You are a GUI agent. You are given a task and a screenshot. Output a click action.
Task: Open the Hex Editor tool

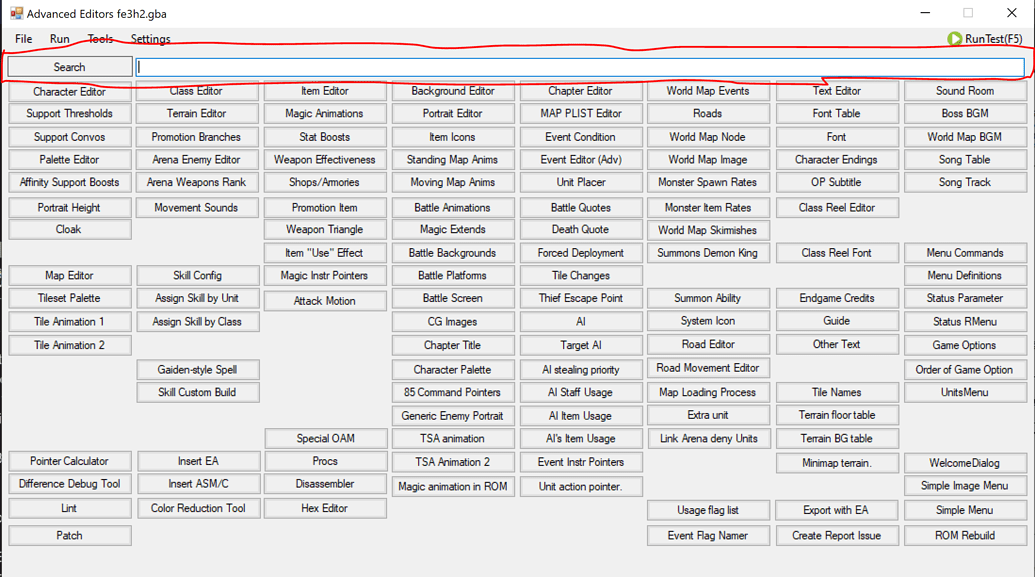point(325,509)
